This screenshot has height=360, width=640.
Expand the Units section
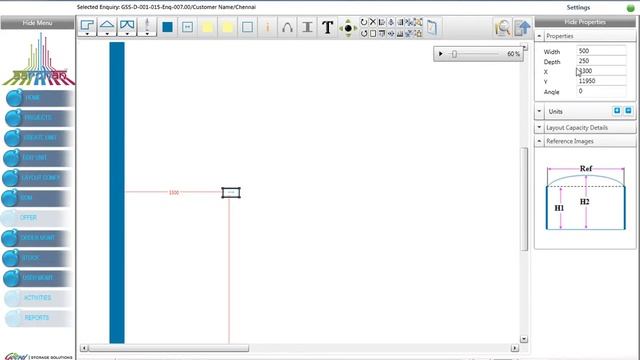539,111
